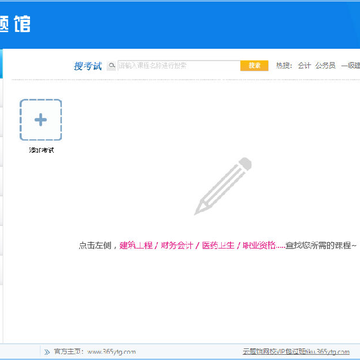Open the tiku.365ytg.com VIP class link
The image size is (360, 360).
296,352
